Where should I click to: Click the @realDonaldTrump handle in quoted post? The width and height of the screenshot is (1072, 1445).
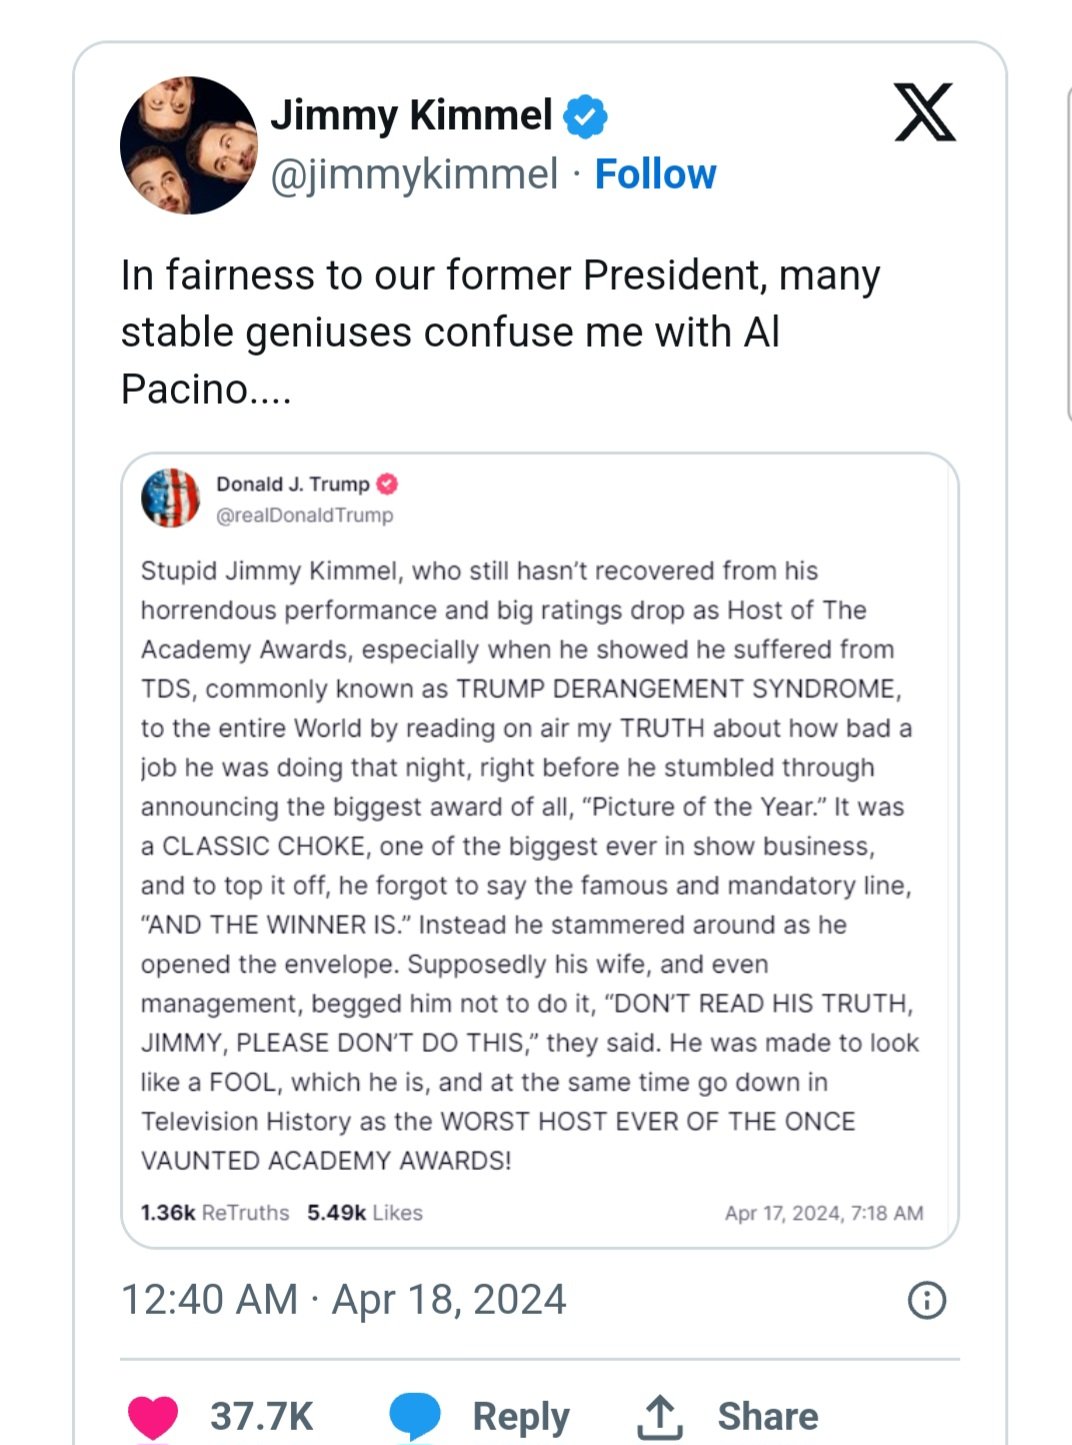(304, 515)
